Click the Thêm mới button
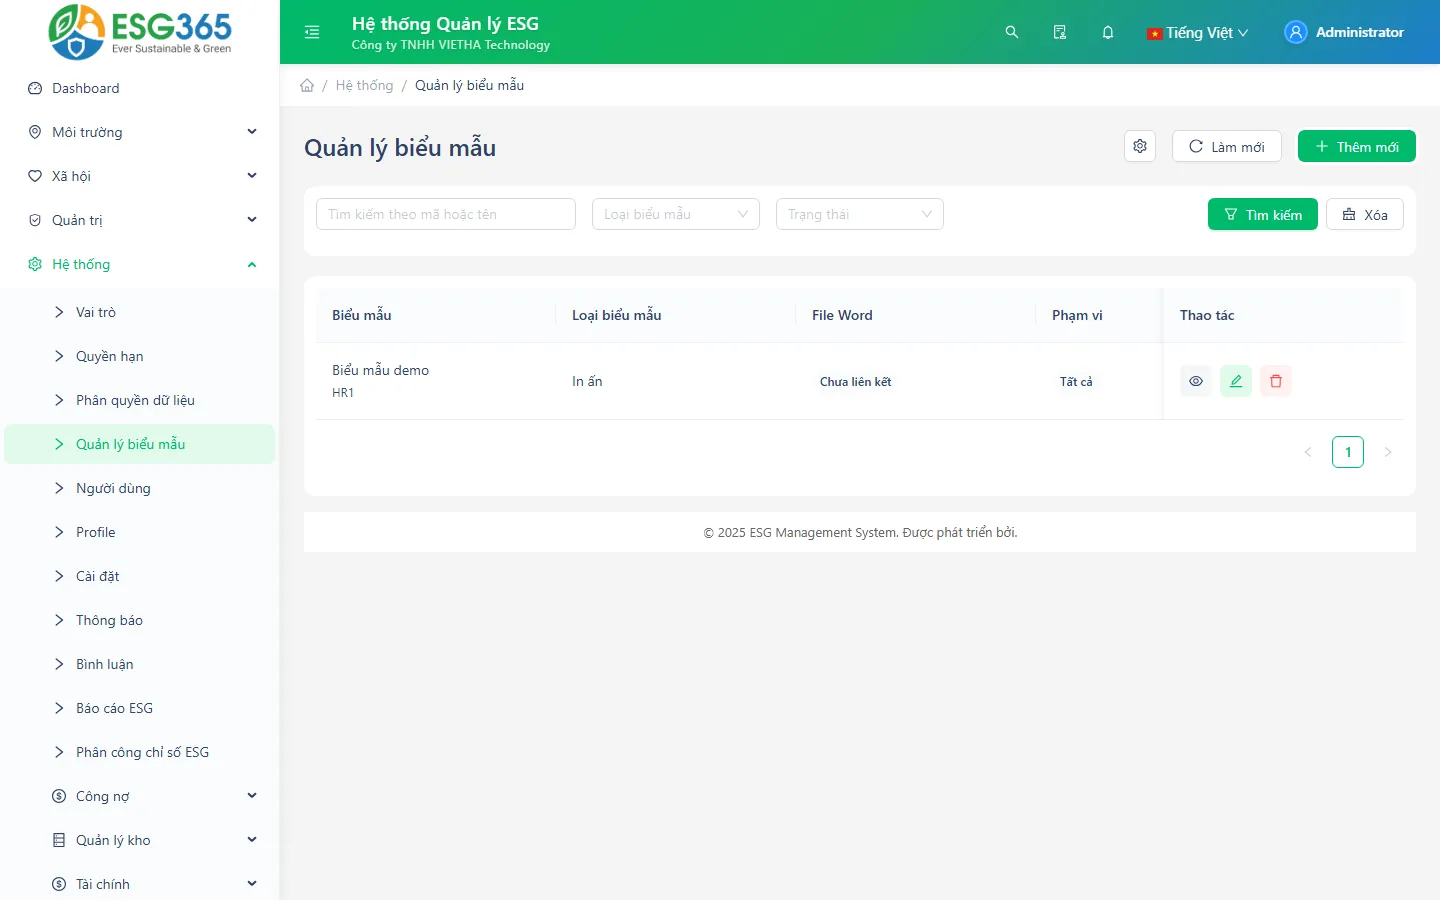 [1357, 146]
